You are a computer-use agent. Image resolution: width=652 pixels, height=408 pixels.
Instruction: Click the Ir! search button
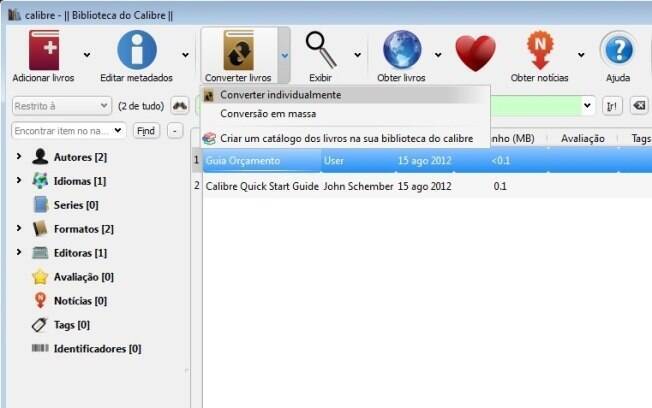tap(612, 106)
